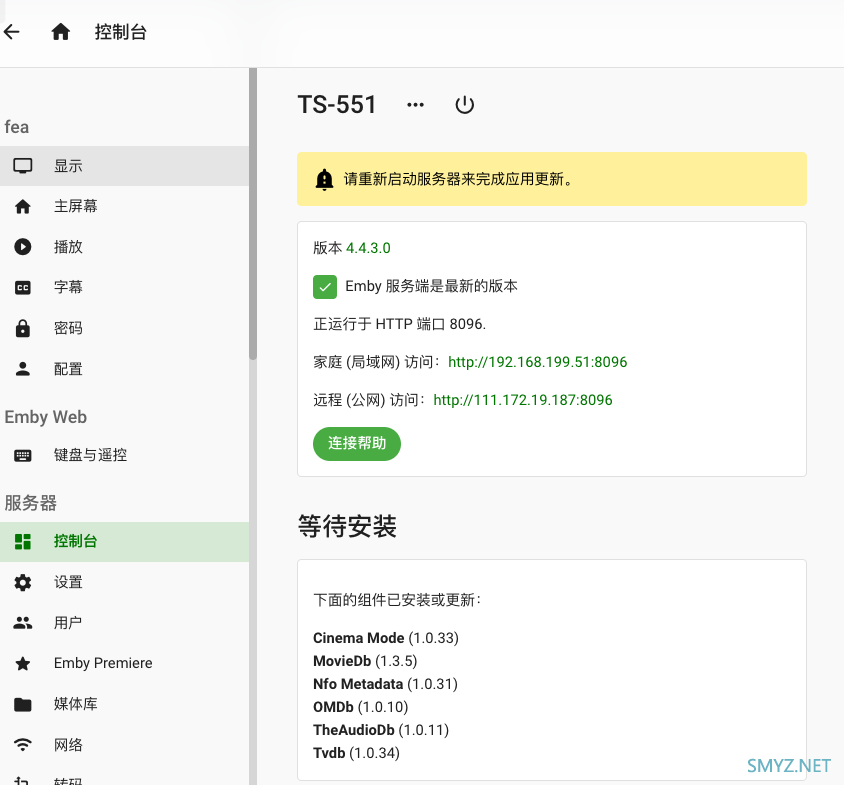The width and height of the screenshot is (844, 785).
Task: Click the Emby Premiere star icon
Action: coord(23,663)
